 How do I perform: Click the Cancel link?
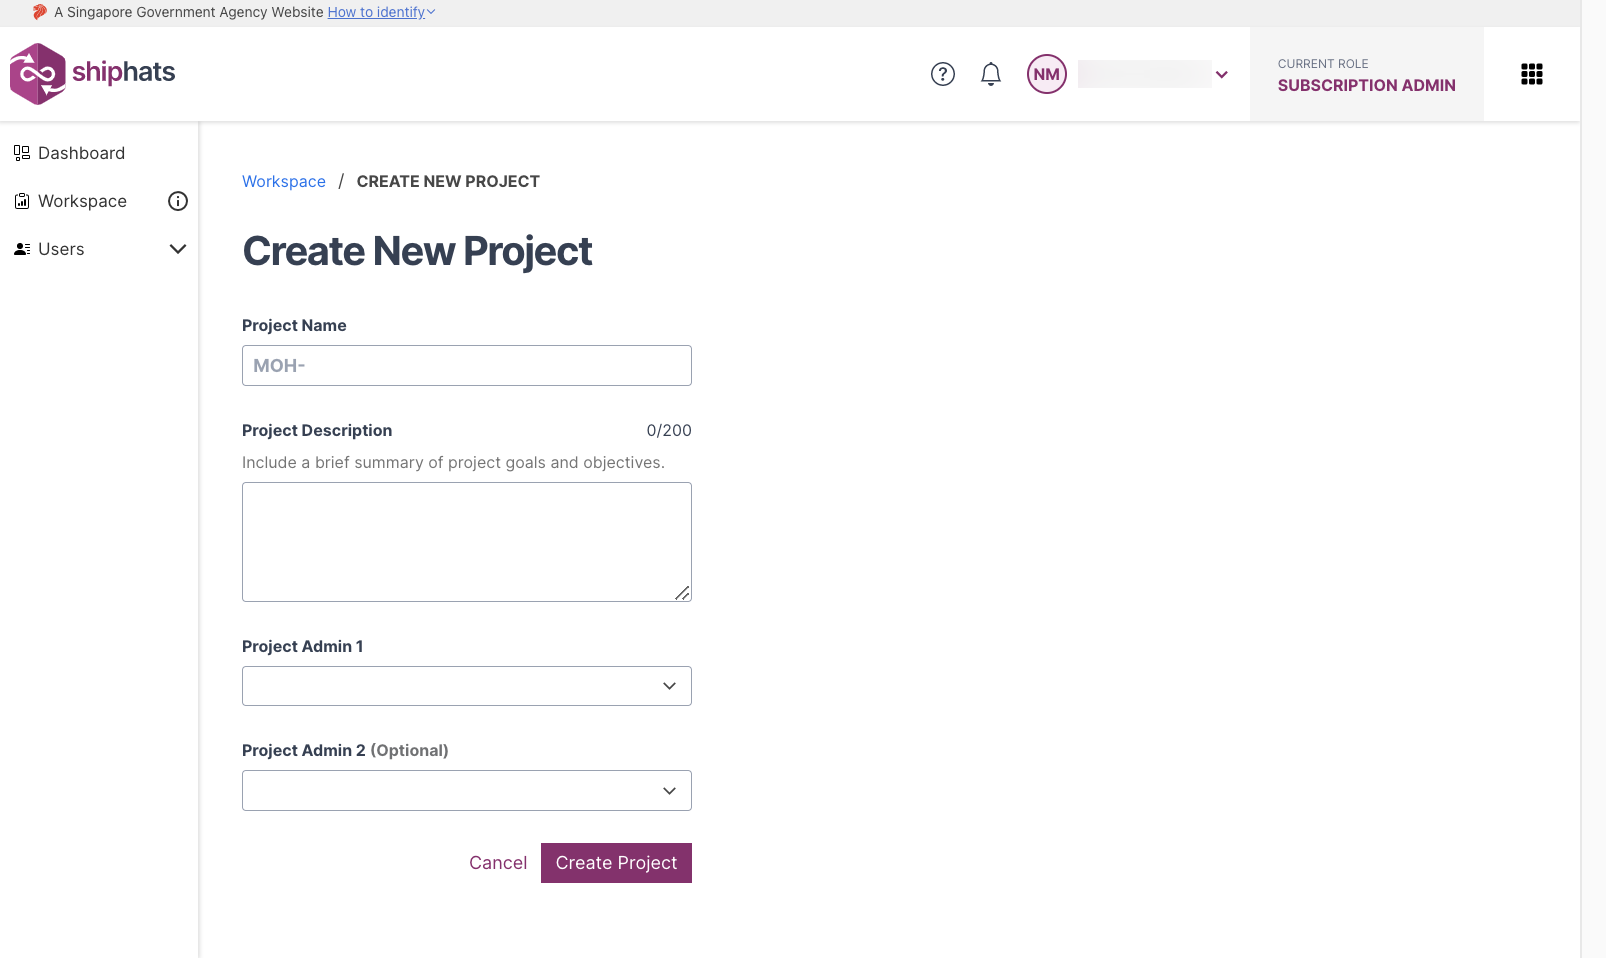tap(498, 863)
